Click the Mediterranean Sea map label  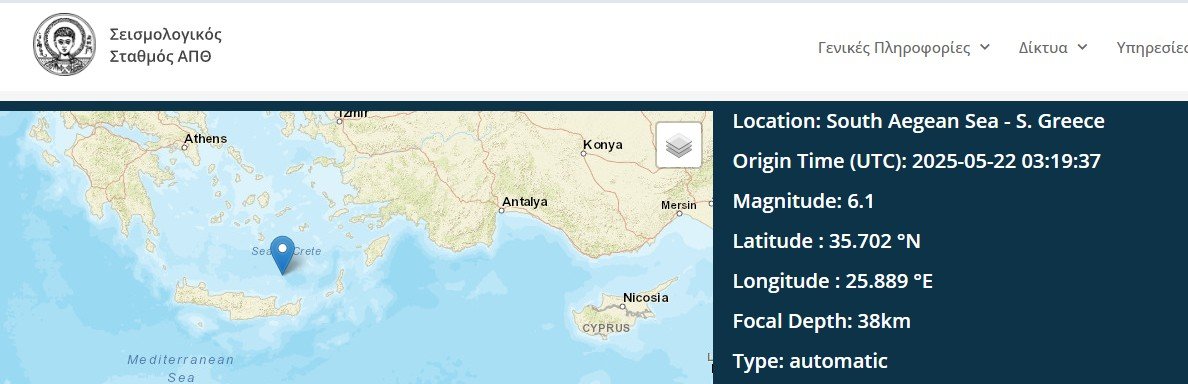[180, 368]
